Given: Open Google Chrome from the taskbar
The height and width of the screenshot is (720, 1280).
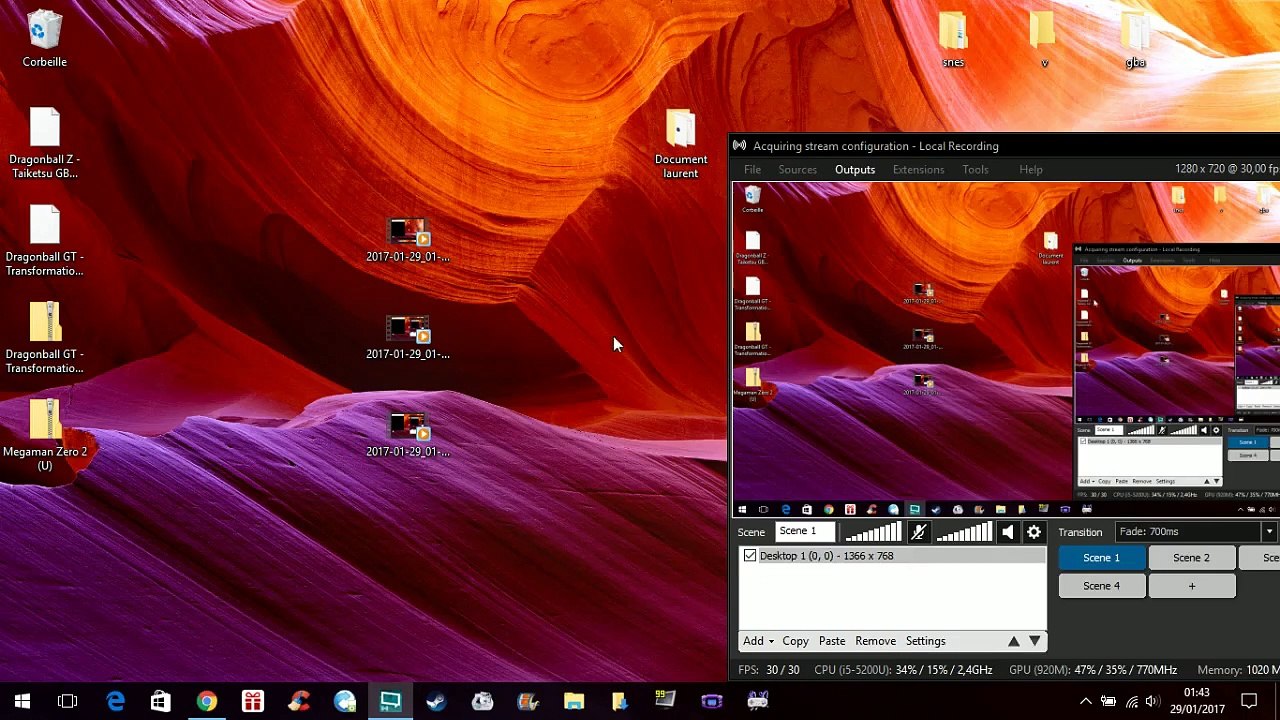Looking at the screenshot, I should [206, 701].
